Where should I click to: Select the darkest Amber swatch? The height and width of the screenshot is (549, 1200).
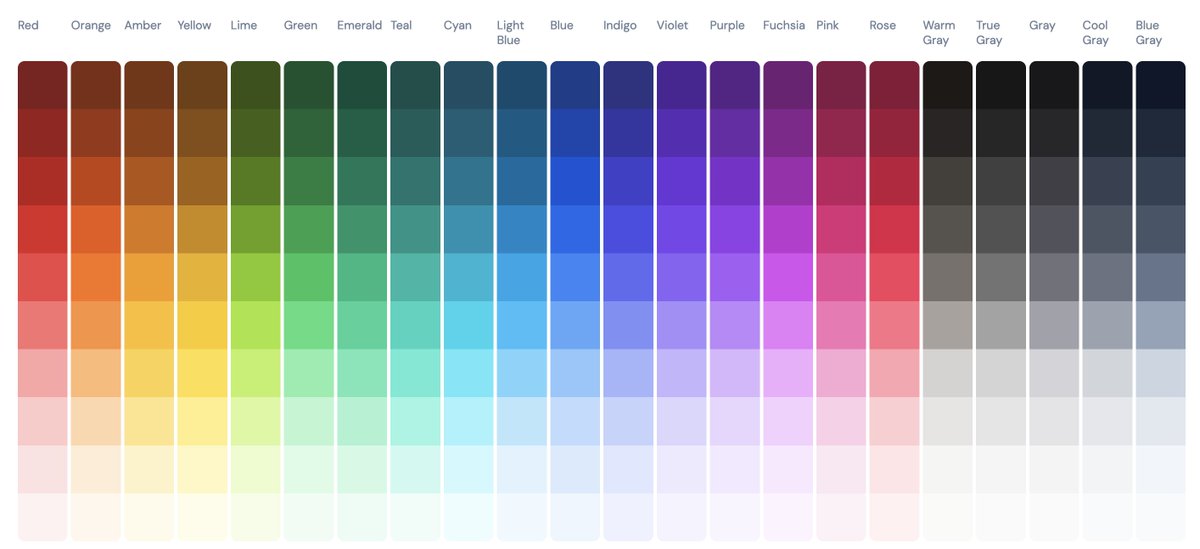[x=149, y=85]
